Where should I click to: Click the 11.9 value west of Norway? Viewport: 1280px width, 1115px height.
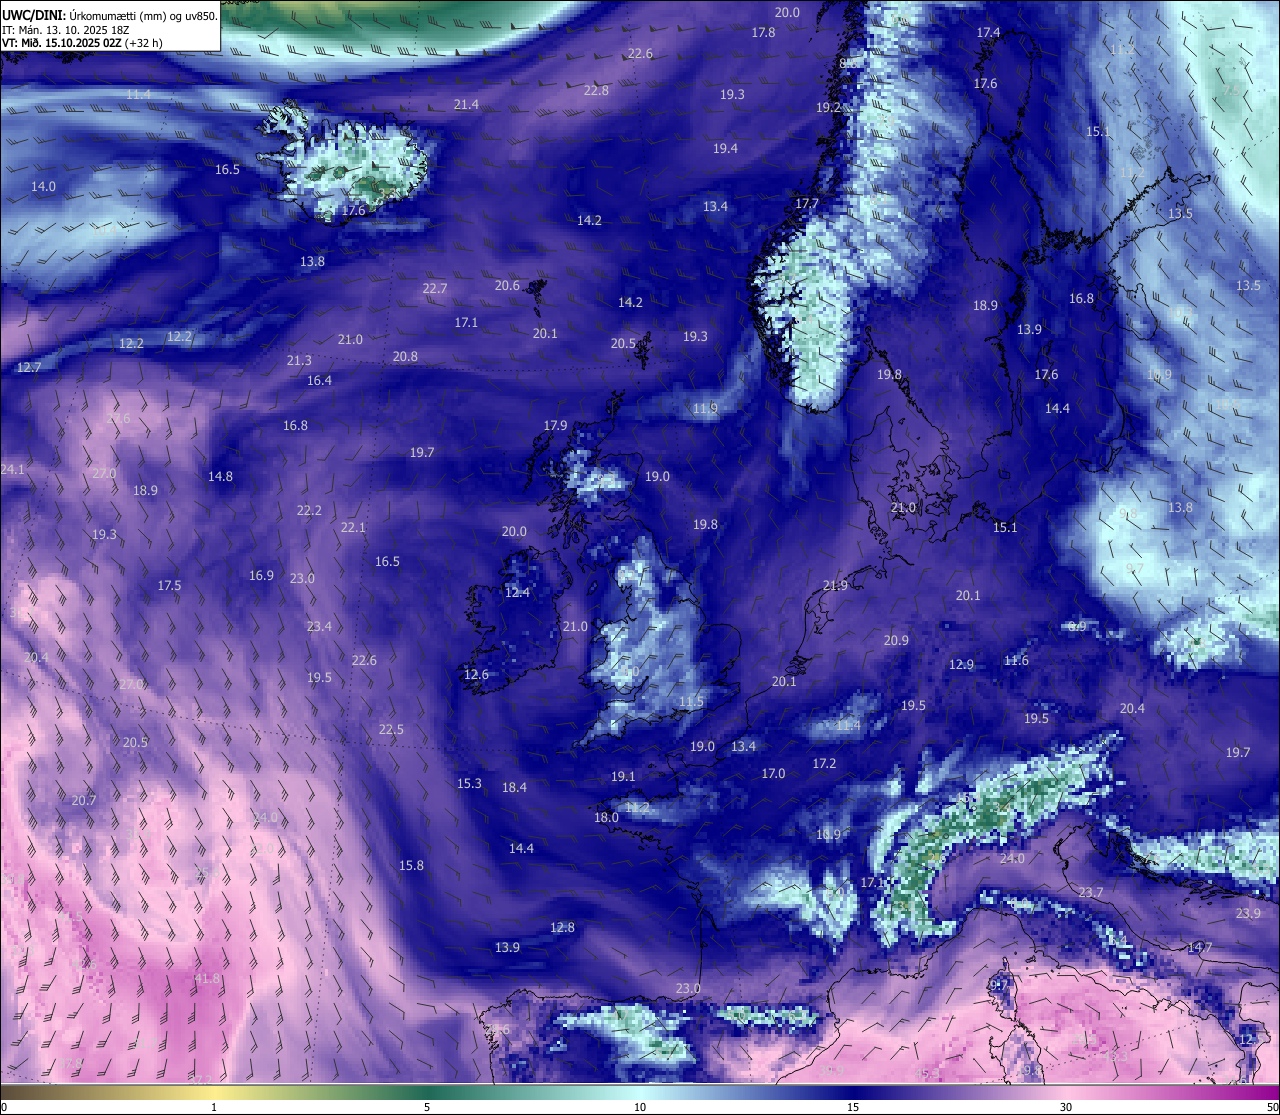pyautogui.click(x=705, y=409)
